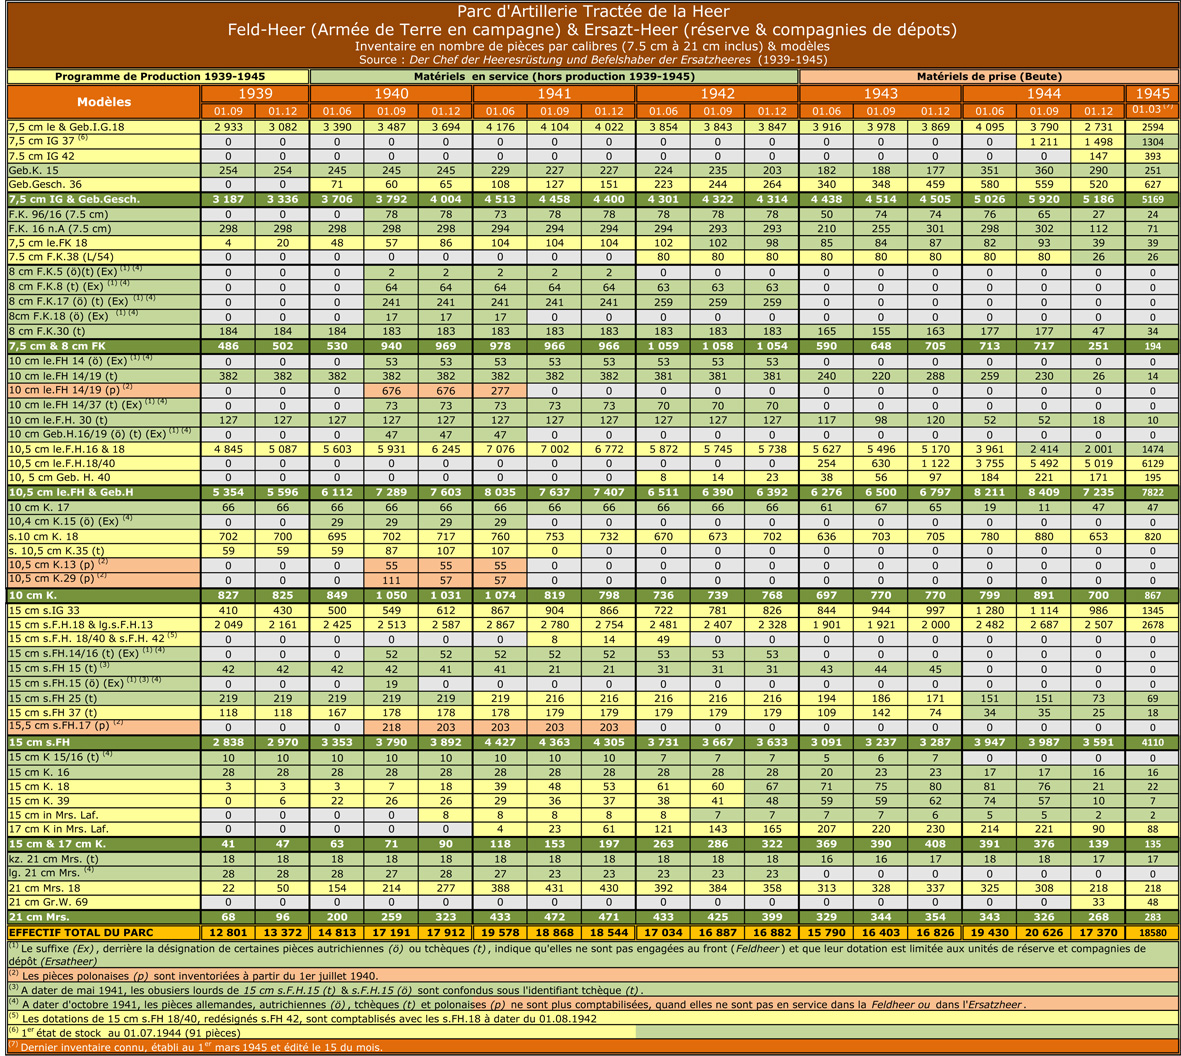Click the title 'Parc d'Artillerie Tractée de la Heer'

coord(593,11)
